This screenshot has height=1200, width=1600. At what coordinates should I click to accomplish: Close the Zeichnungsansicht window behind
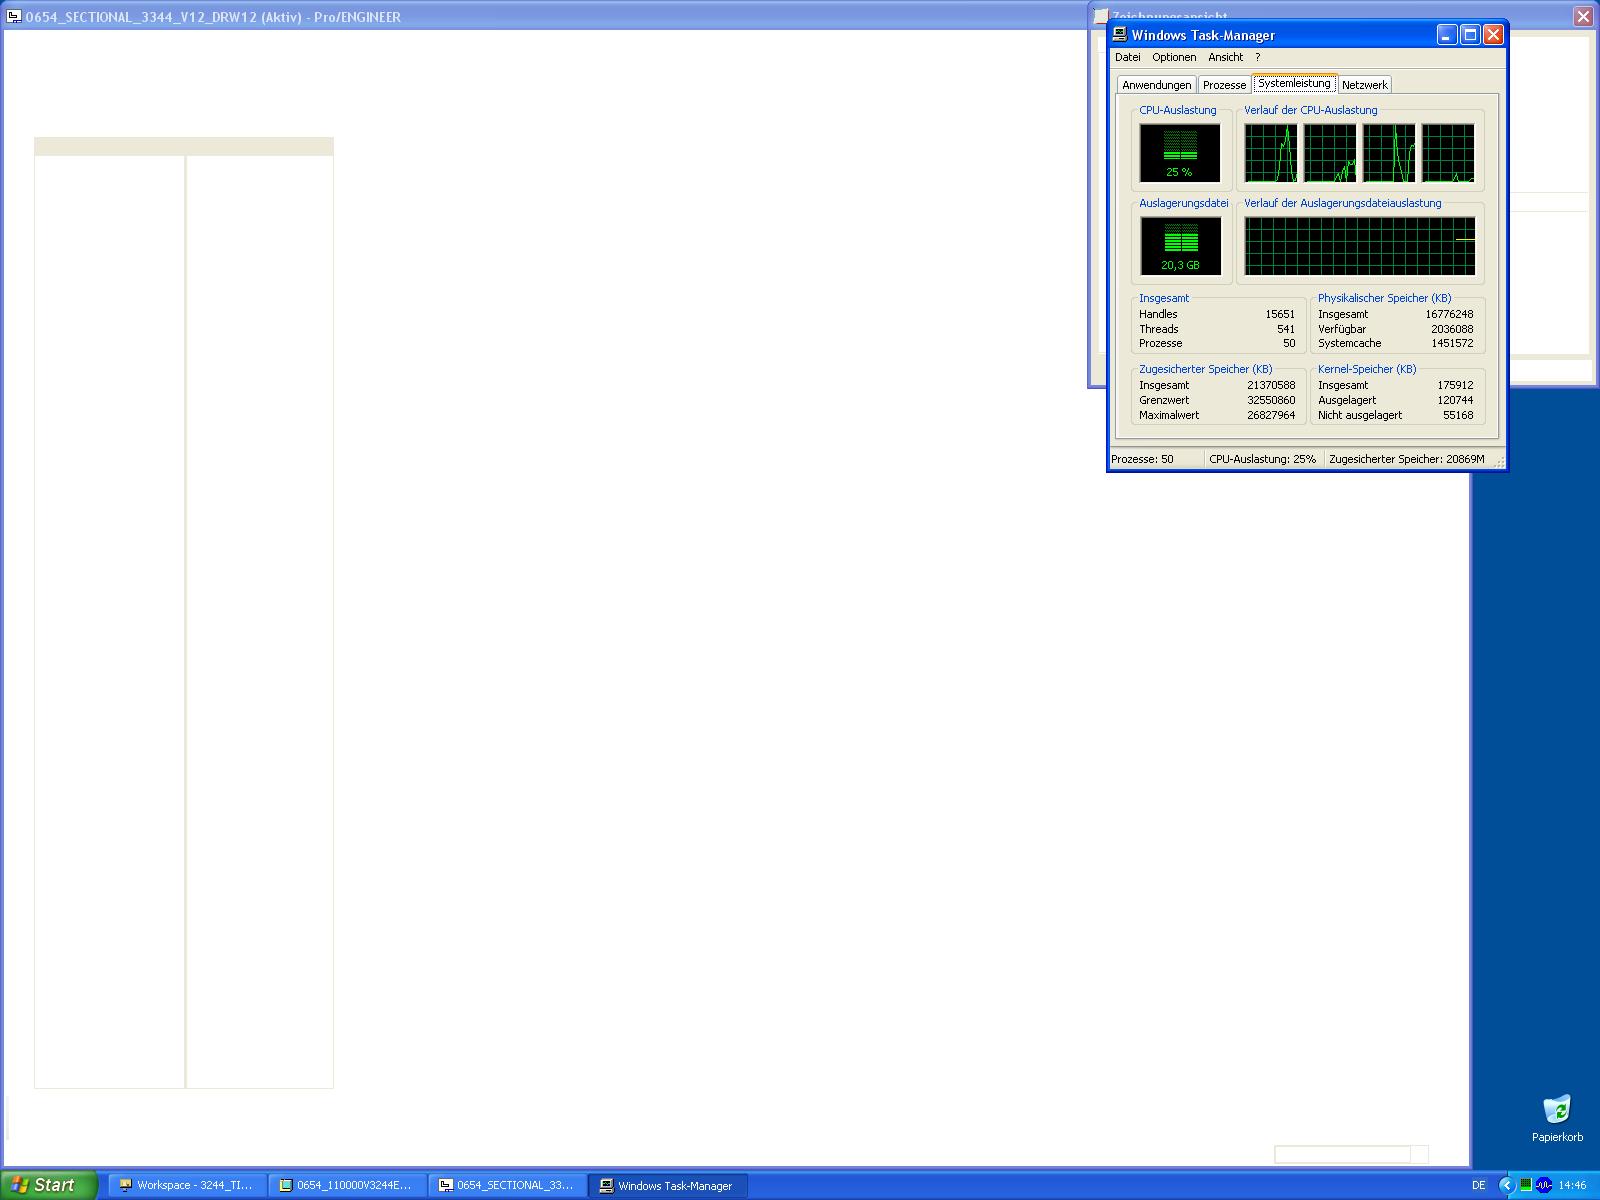coord(1583,16)
